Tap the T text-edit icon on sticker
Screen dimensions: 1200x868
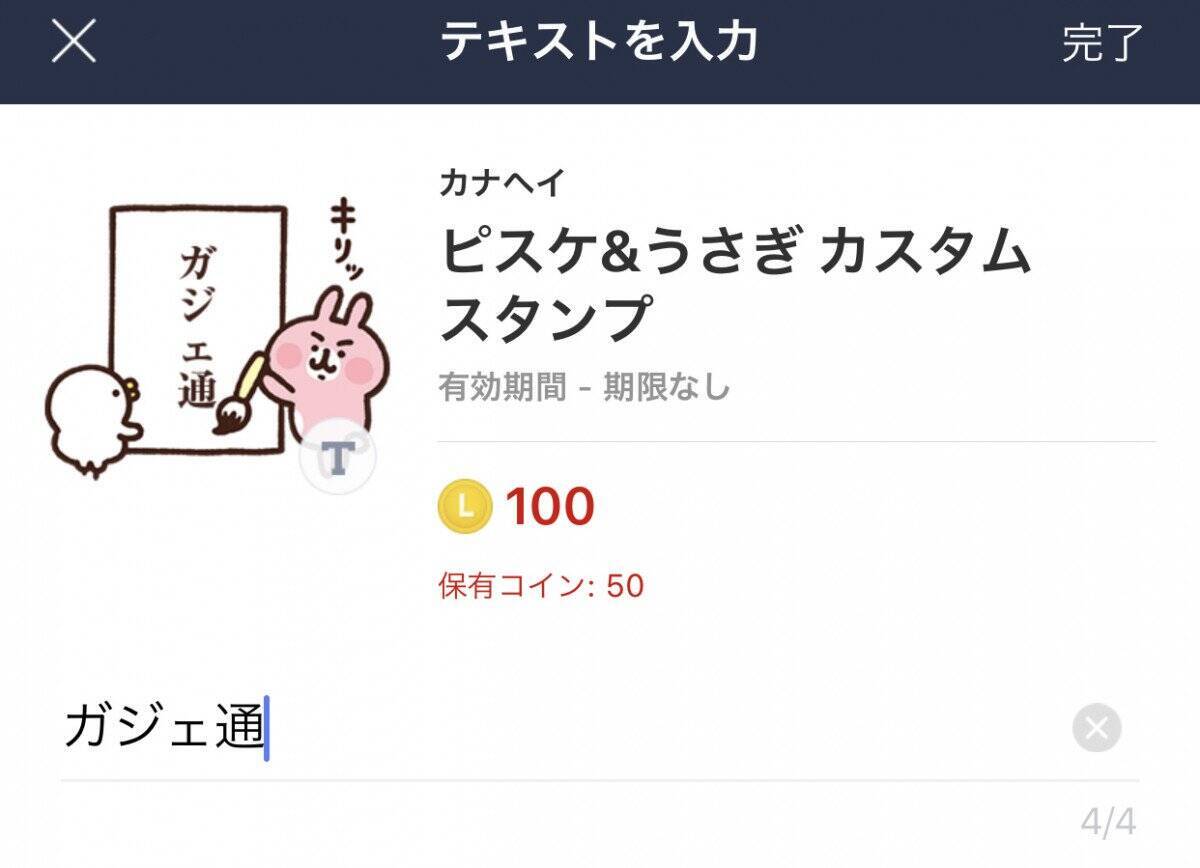[338, 458]
